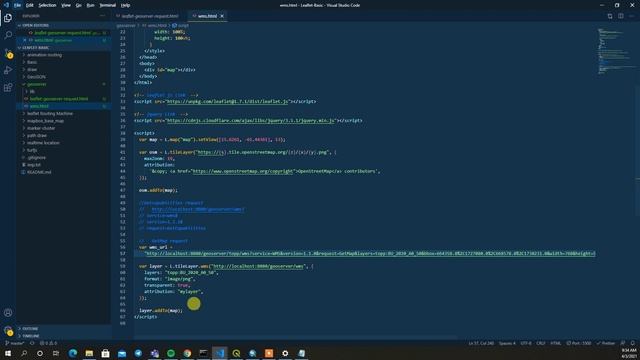Open errors and warnings count in status bar
The width and height of the screenshot is (640, 360).
click(49, 343)
